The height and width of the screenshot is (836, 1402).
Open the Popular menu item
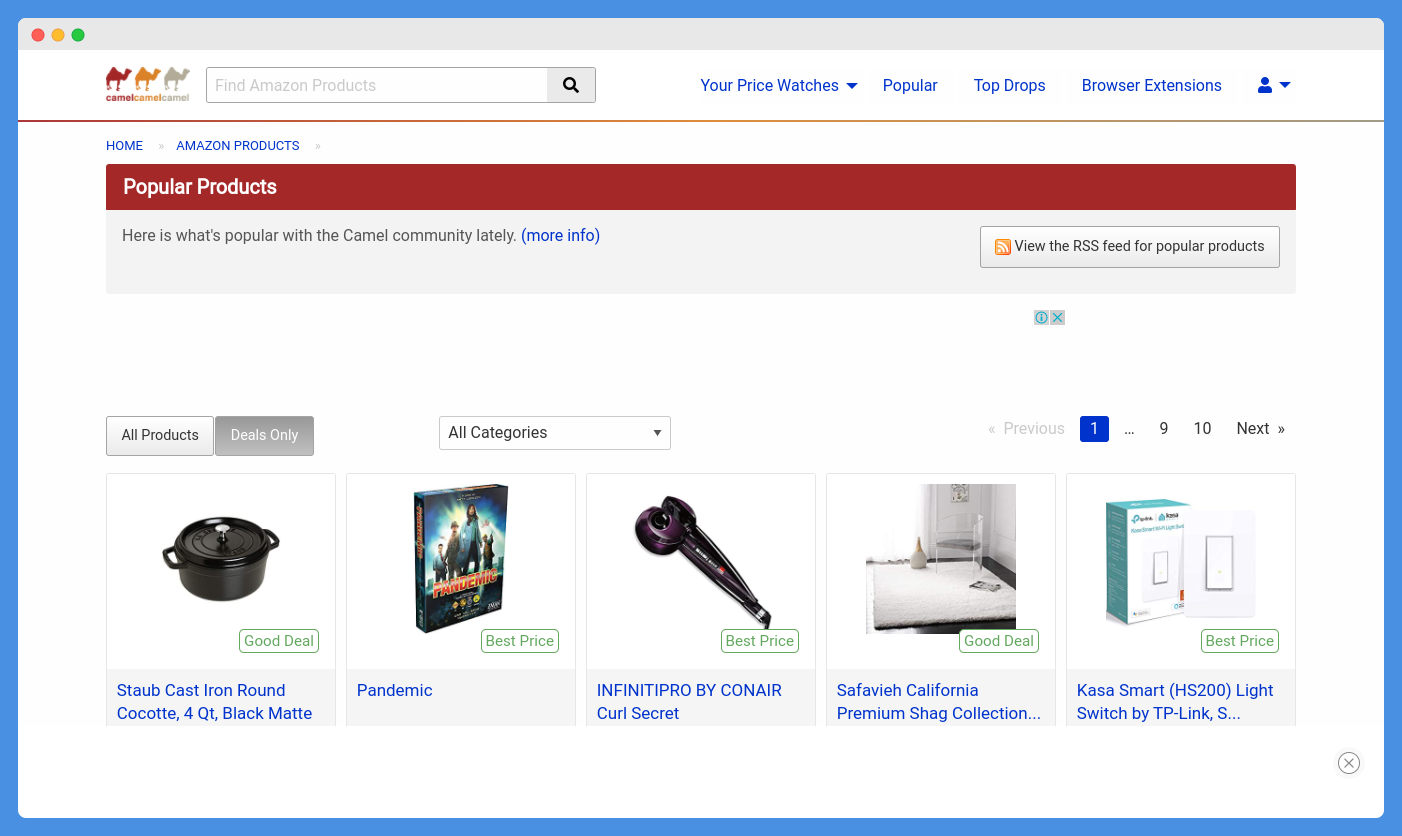[909, 85]
